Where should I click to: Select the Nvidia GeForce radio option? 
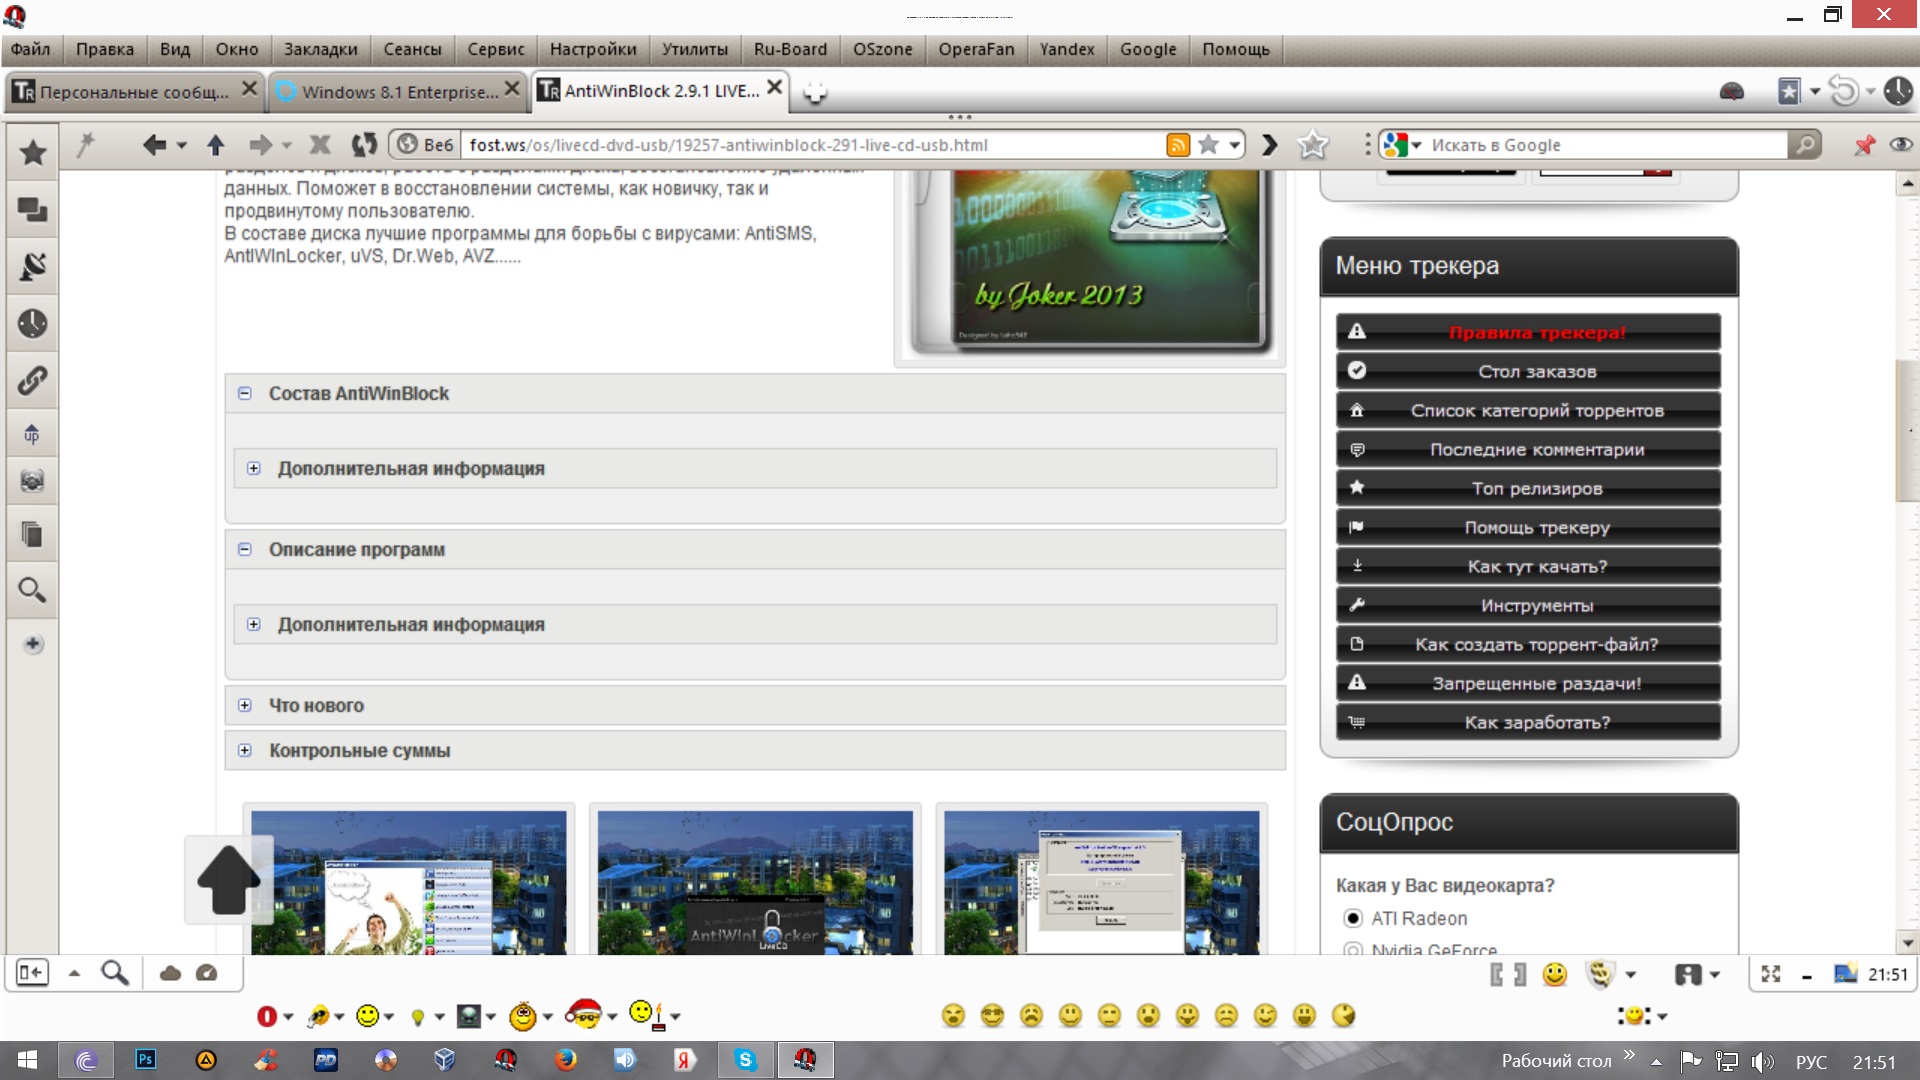point(1353,949)
